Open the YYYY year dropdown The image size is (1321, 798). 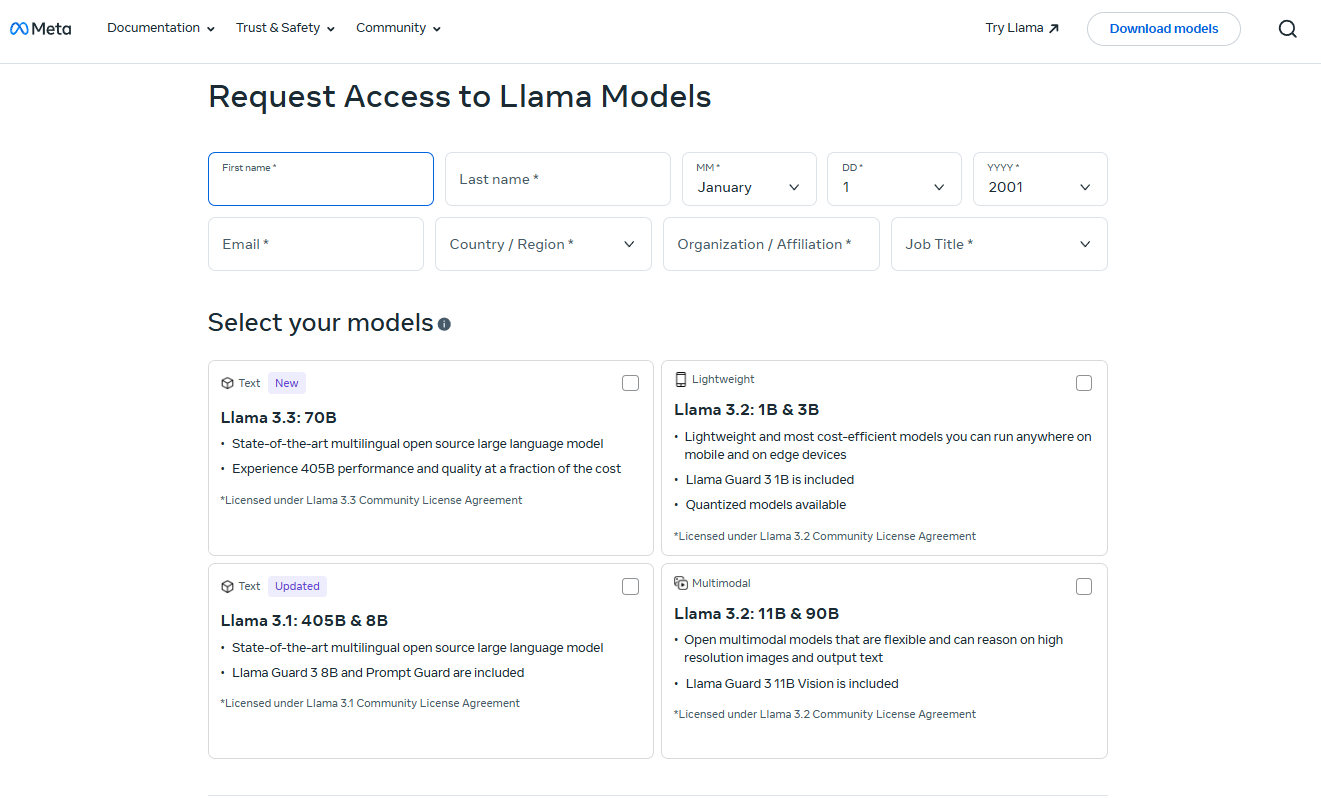pyautogui.click(x=1040, y=179)
